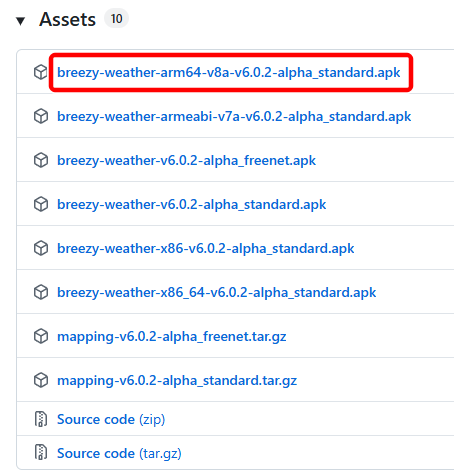Download breezy-weather-arm64-v8a-v6.0.2-alpha_standard.apk
This screenshot has width=454, height=475.
pyautogui.click(x=229, y=72)
